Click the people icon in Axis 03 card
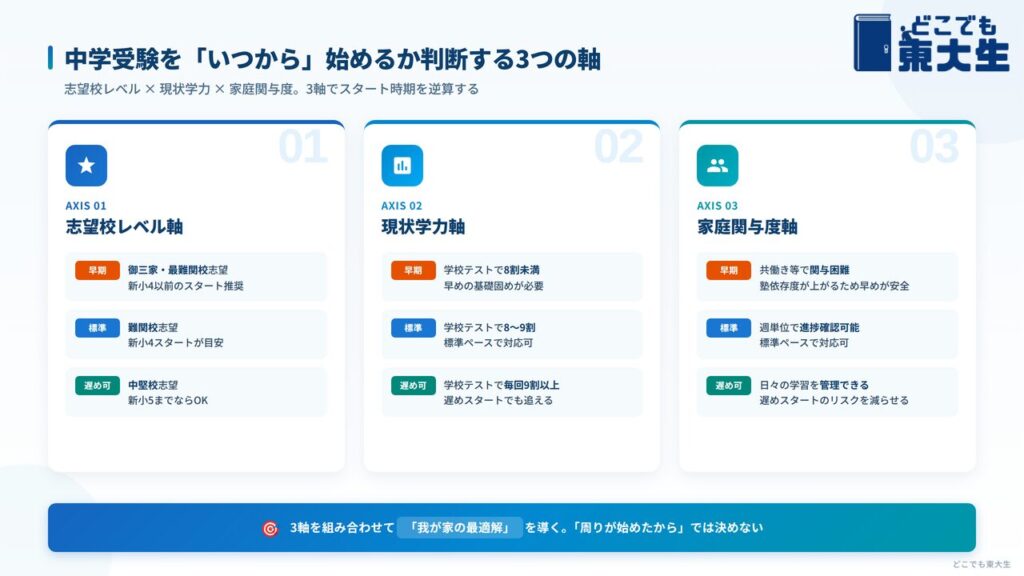 (718, 165)
